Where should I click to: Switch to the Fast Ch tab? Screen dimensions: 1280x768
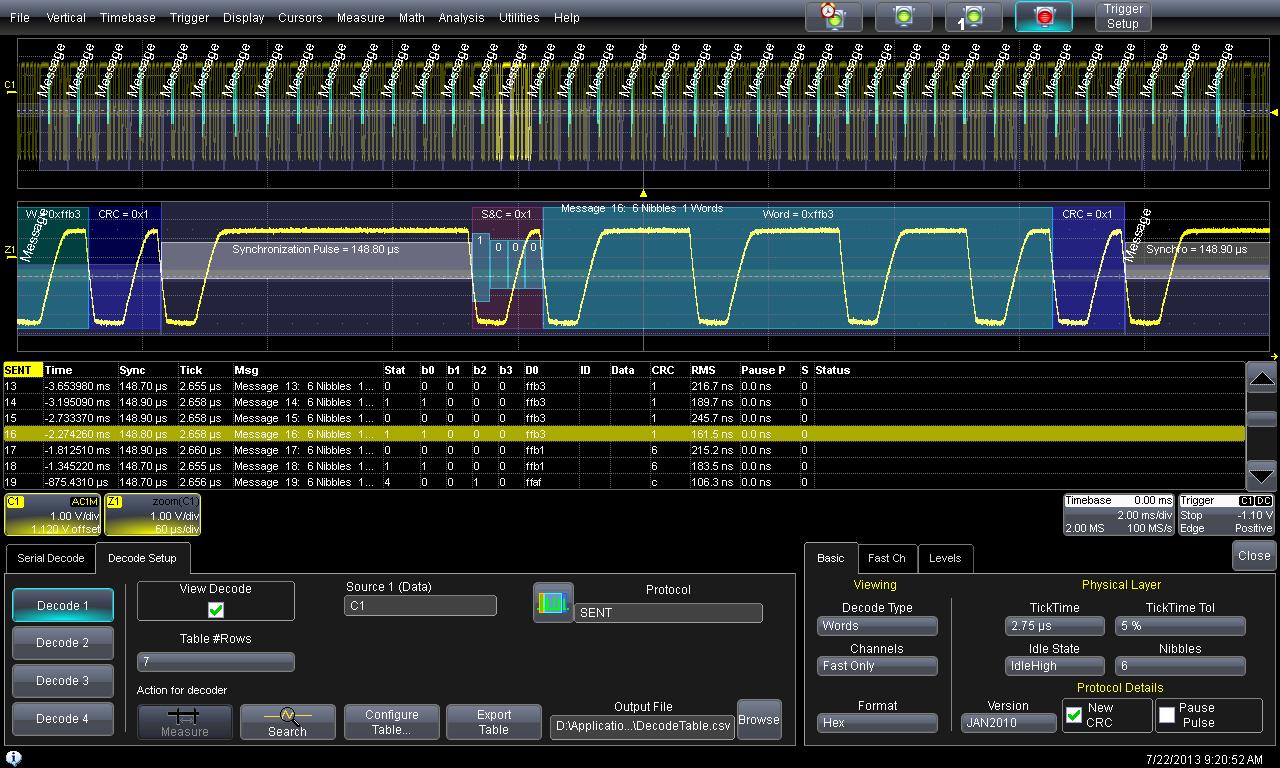tap(886, 558)
